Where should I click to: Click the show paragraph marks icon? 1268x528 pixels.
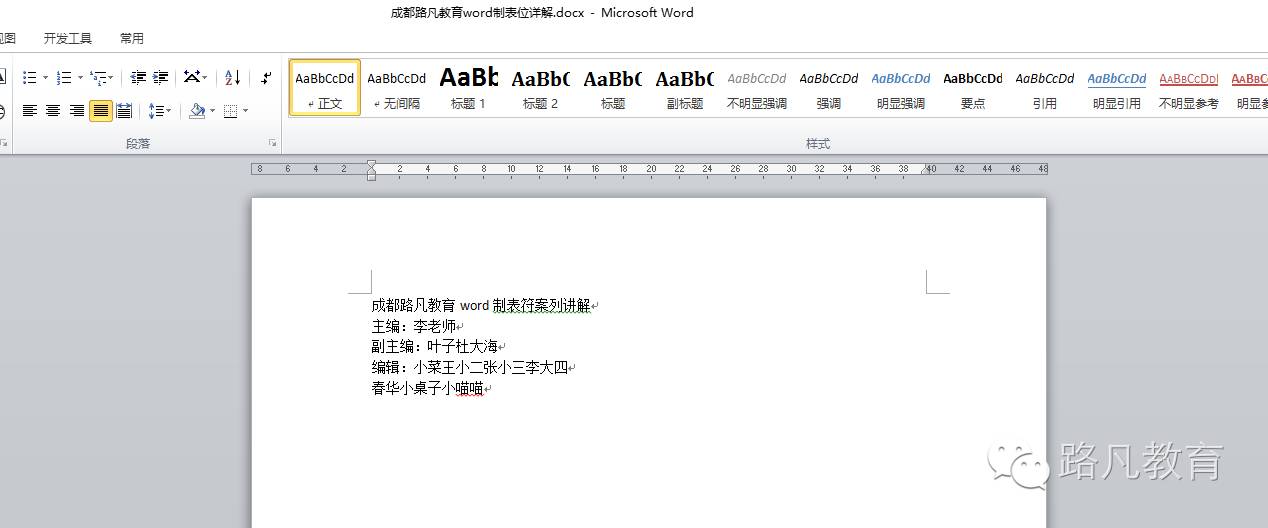click(x=266, y=78)
